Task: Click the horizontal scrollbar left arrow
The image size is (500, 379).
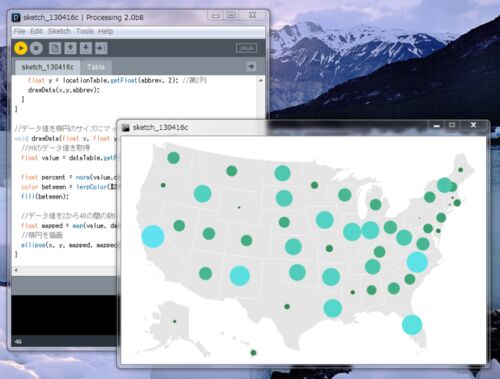Action: pyautogui.click(x=16, y=270)
